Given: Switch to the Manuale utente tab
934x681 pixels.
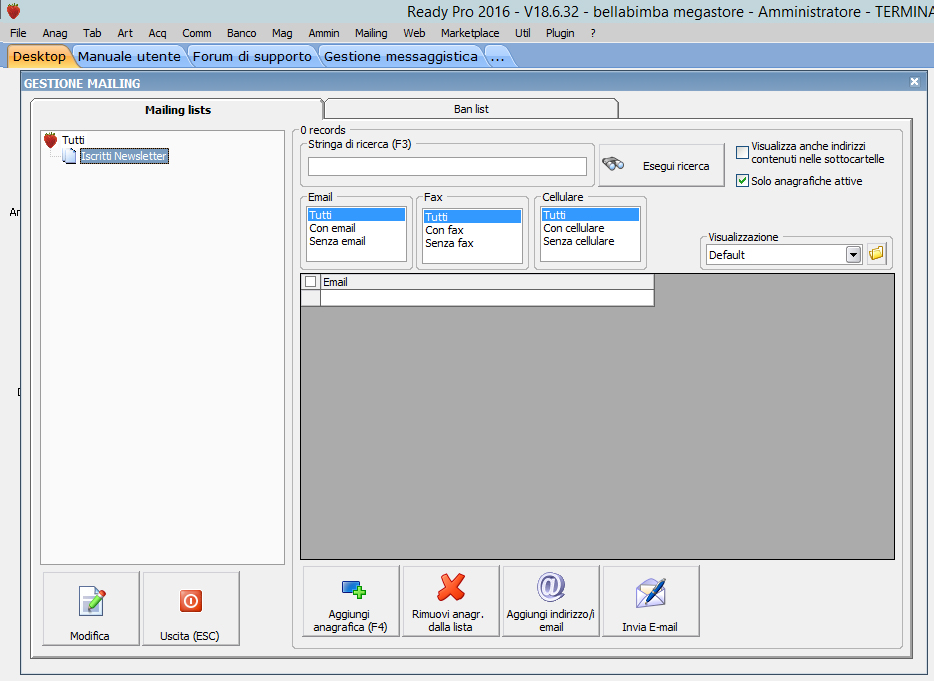Looking at the screenshot, I should pyautogui.click(x=129, y=57).
